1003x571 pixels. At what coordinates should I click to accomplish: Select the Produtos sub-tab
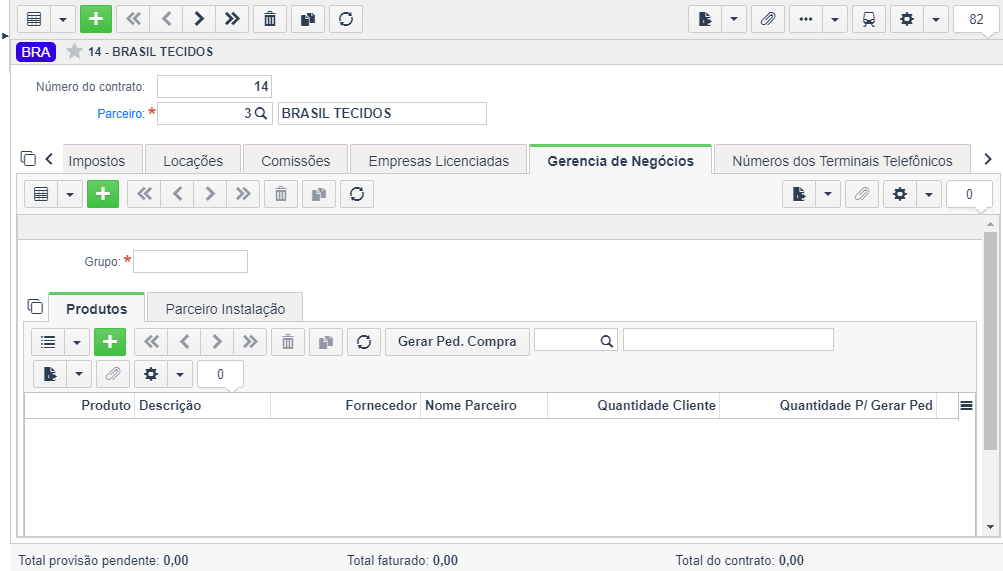click(x=97, y=309)
